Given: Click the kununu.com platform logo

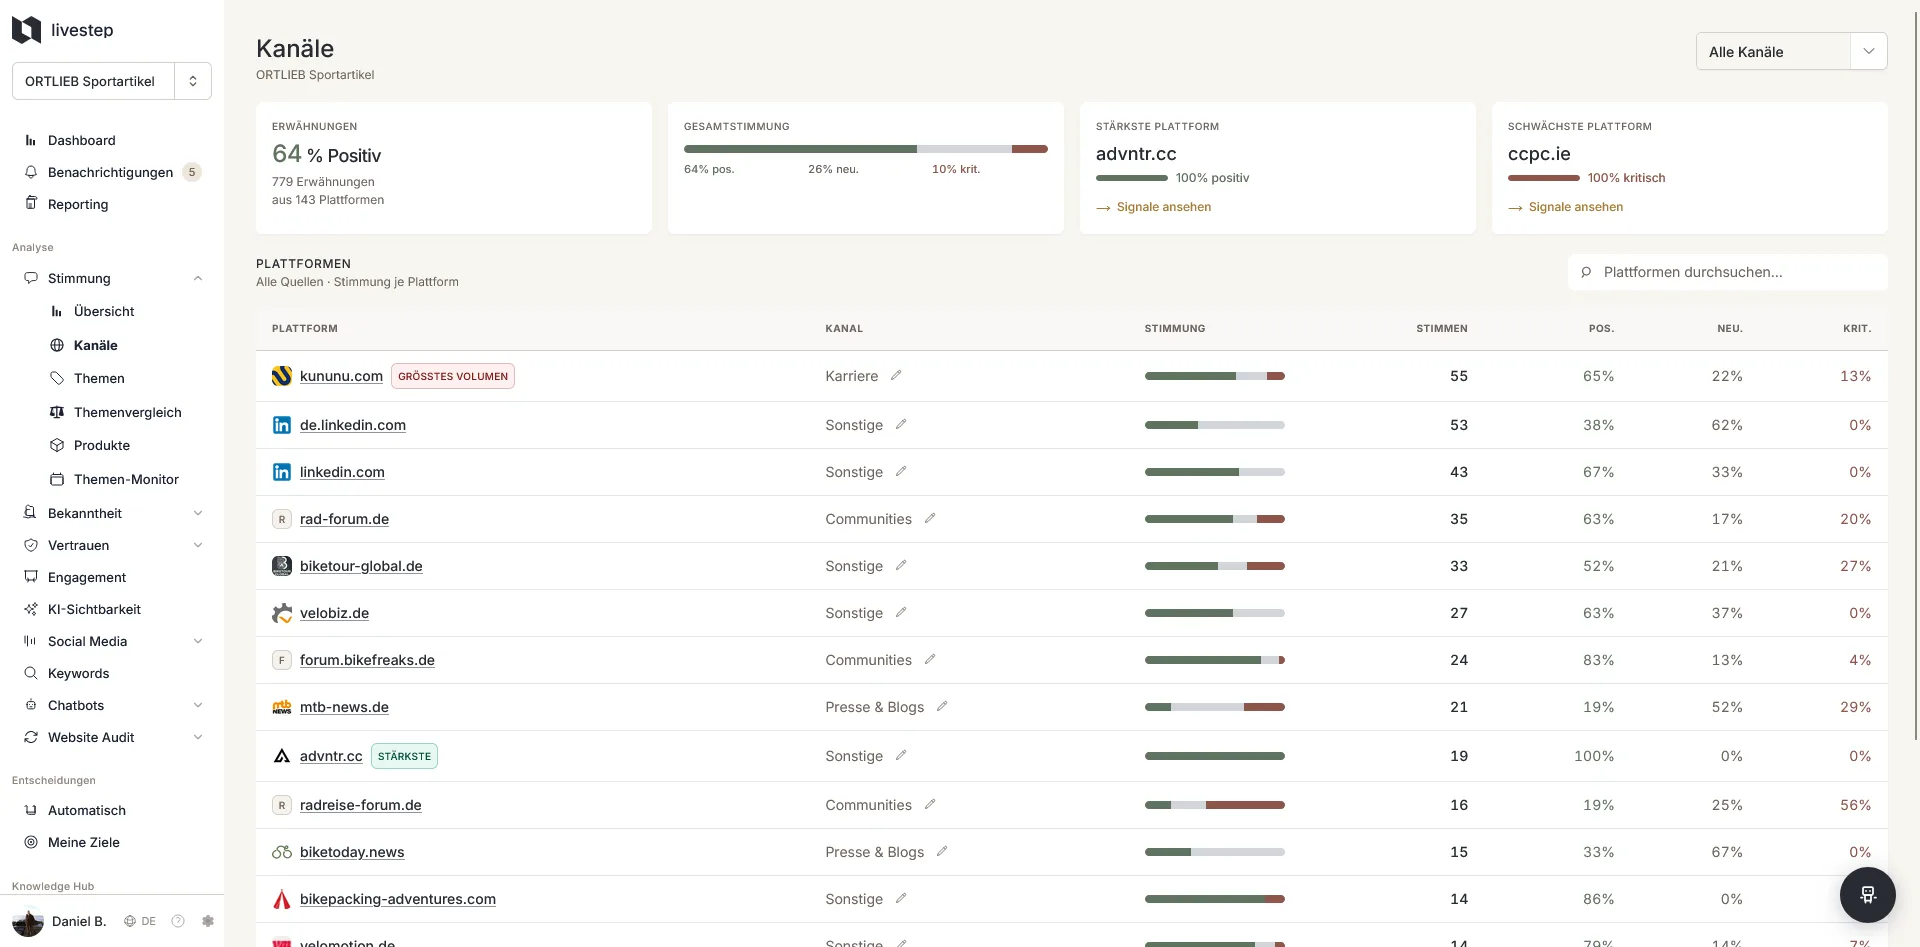Looking at the screenshot, I should pyautogui.click(x=282, y=376).
